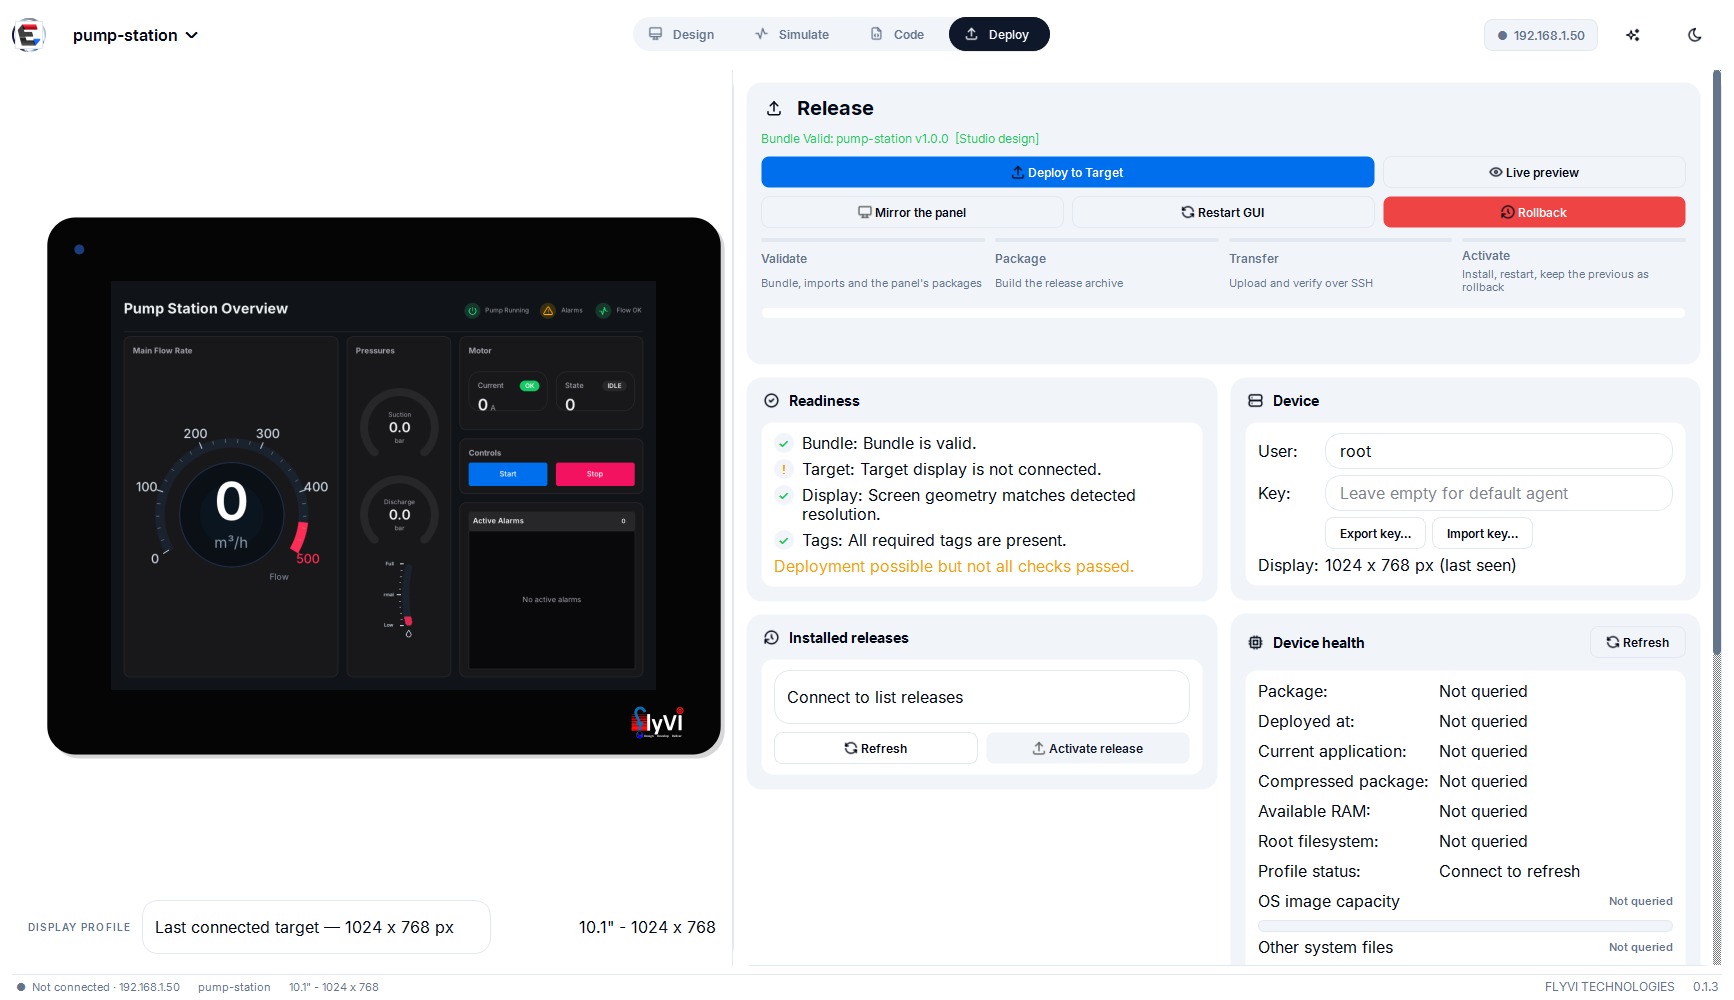Click the Flow OK indicator icon
Screen dimensions: 1734x1000
(x=603, y=310)
